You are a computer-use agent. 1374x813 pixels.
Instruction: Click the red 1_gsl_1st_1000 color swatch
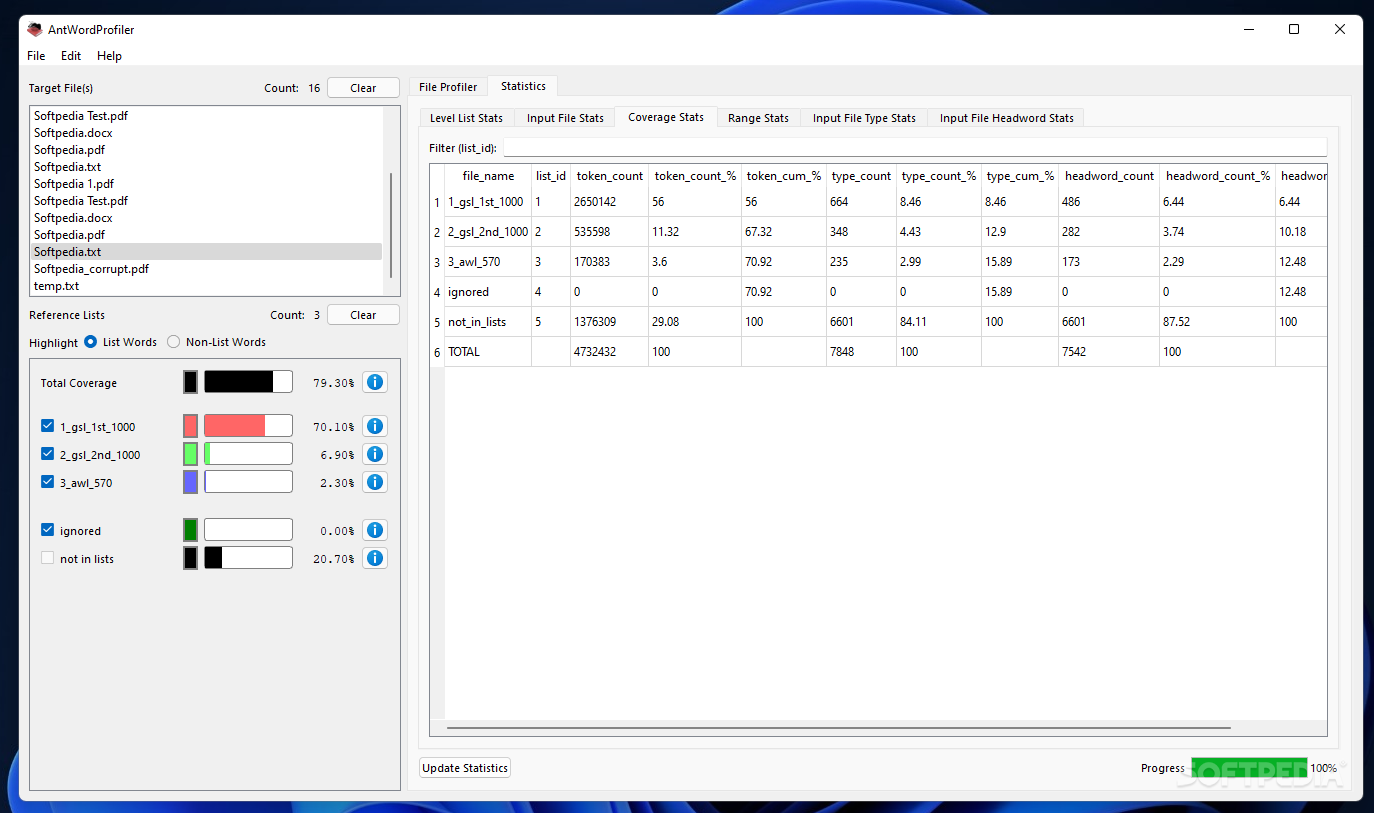click(x=191, y=426)
